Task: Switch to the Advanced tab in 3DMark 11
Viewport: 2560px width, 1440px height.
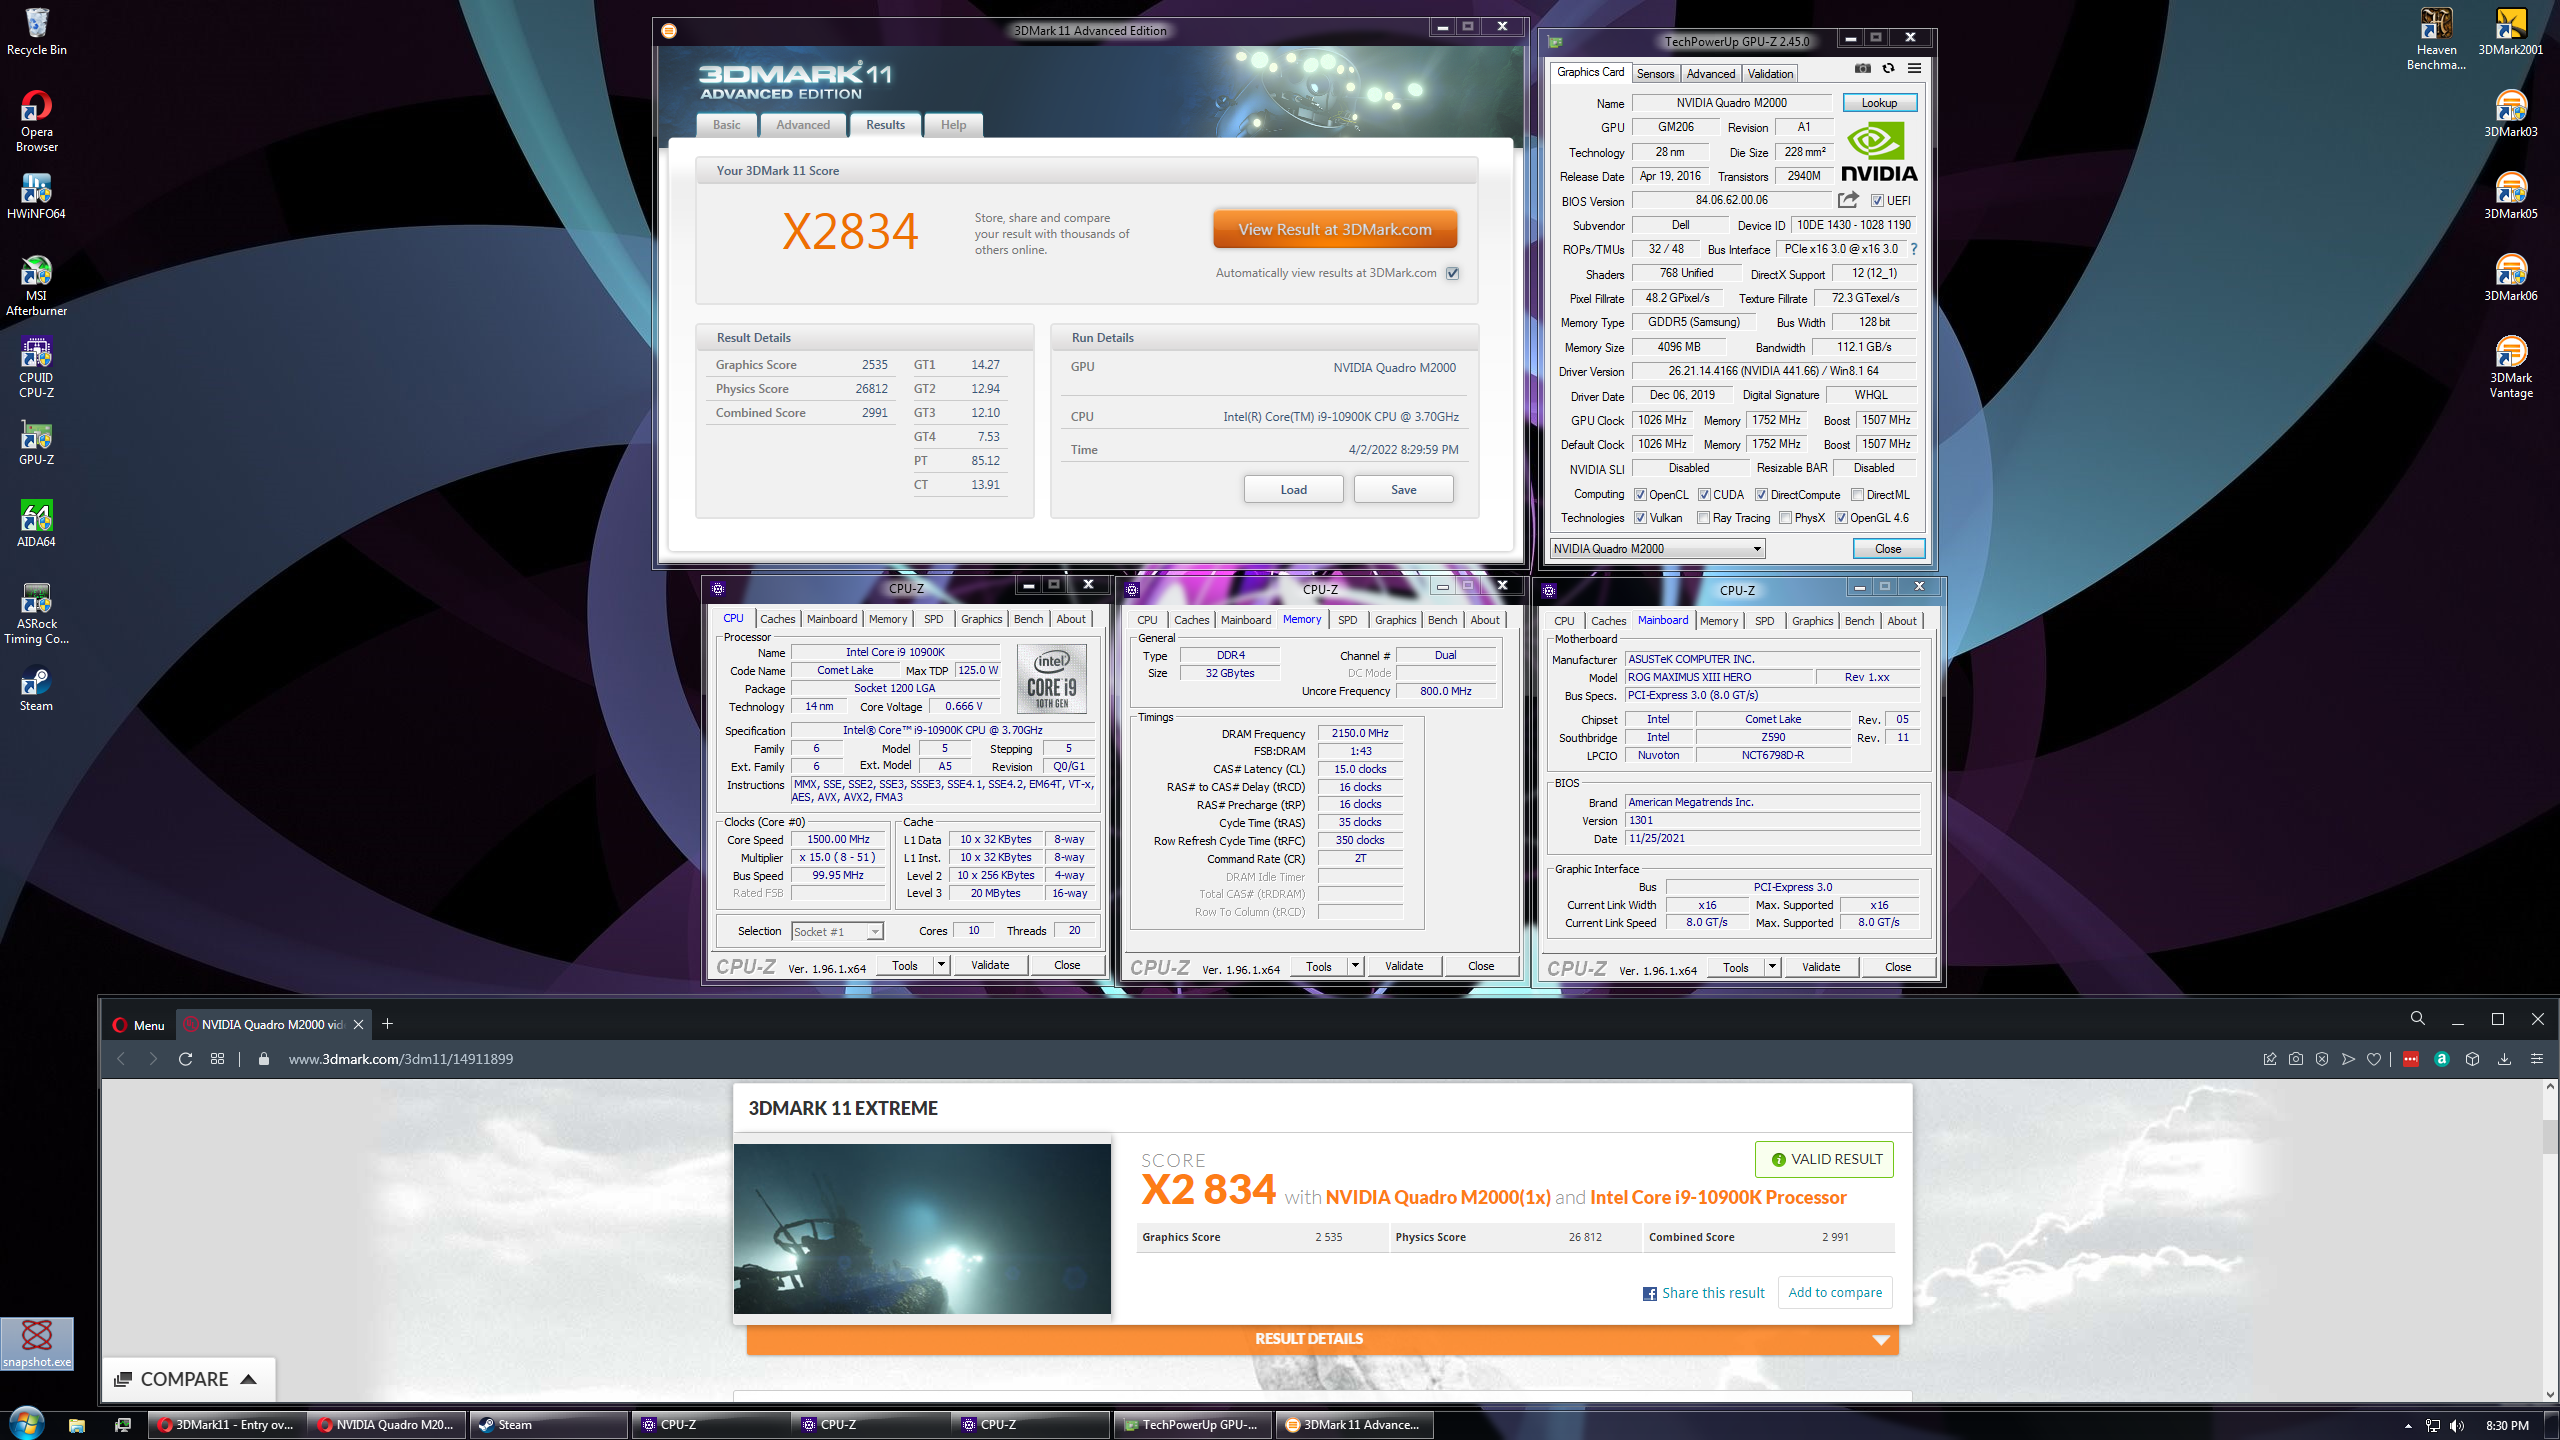Action: tap(803, 125)
